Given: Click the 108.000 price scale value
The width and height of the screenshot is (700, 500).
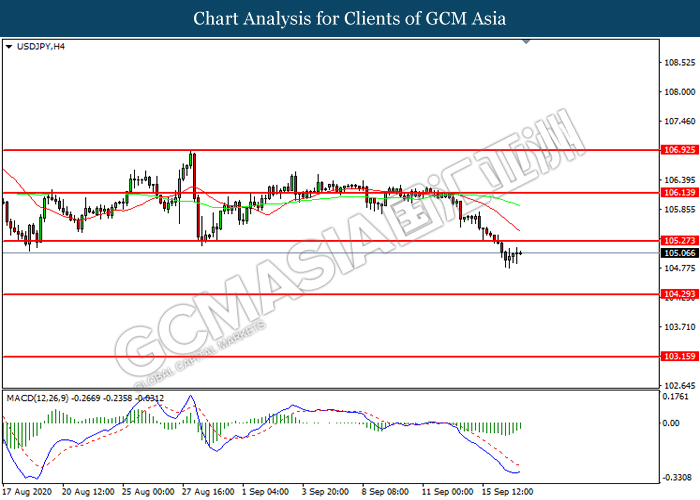Looking at the screenshot, I should pos(680,92).
